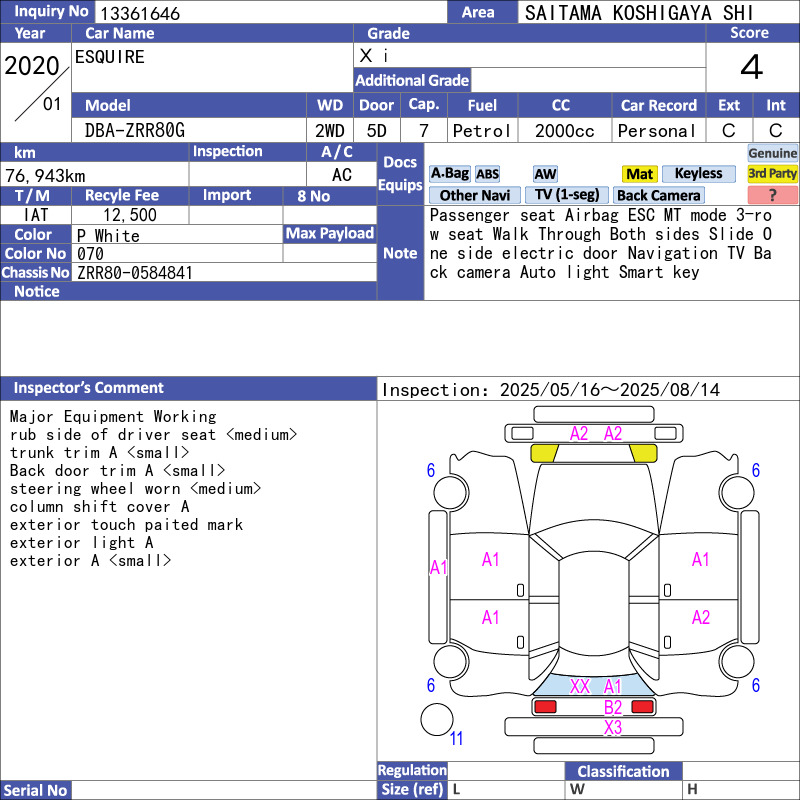Click the Inquiry No field showing 13361646
Viewport: 800px width, 800px height.
(270, 13)
